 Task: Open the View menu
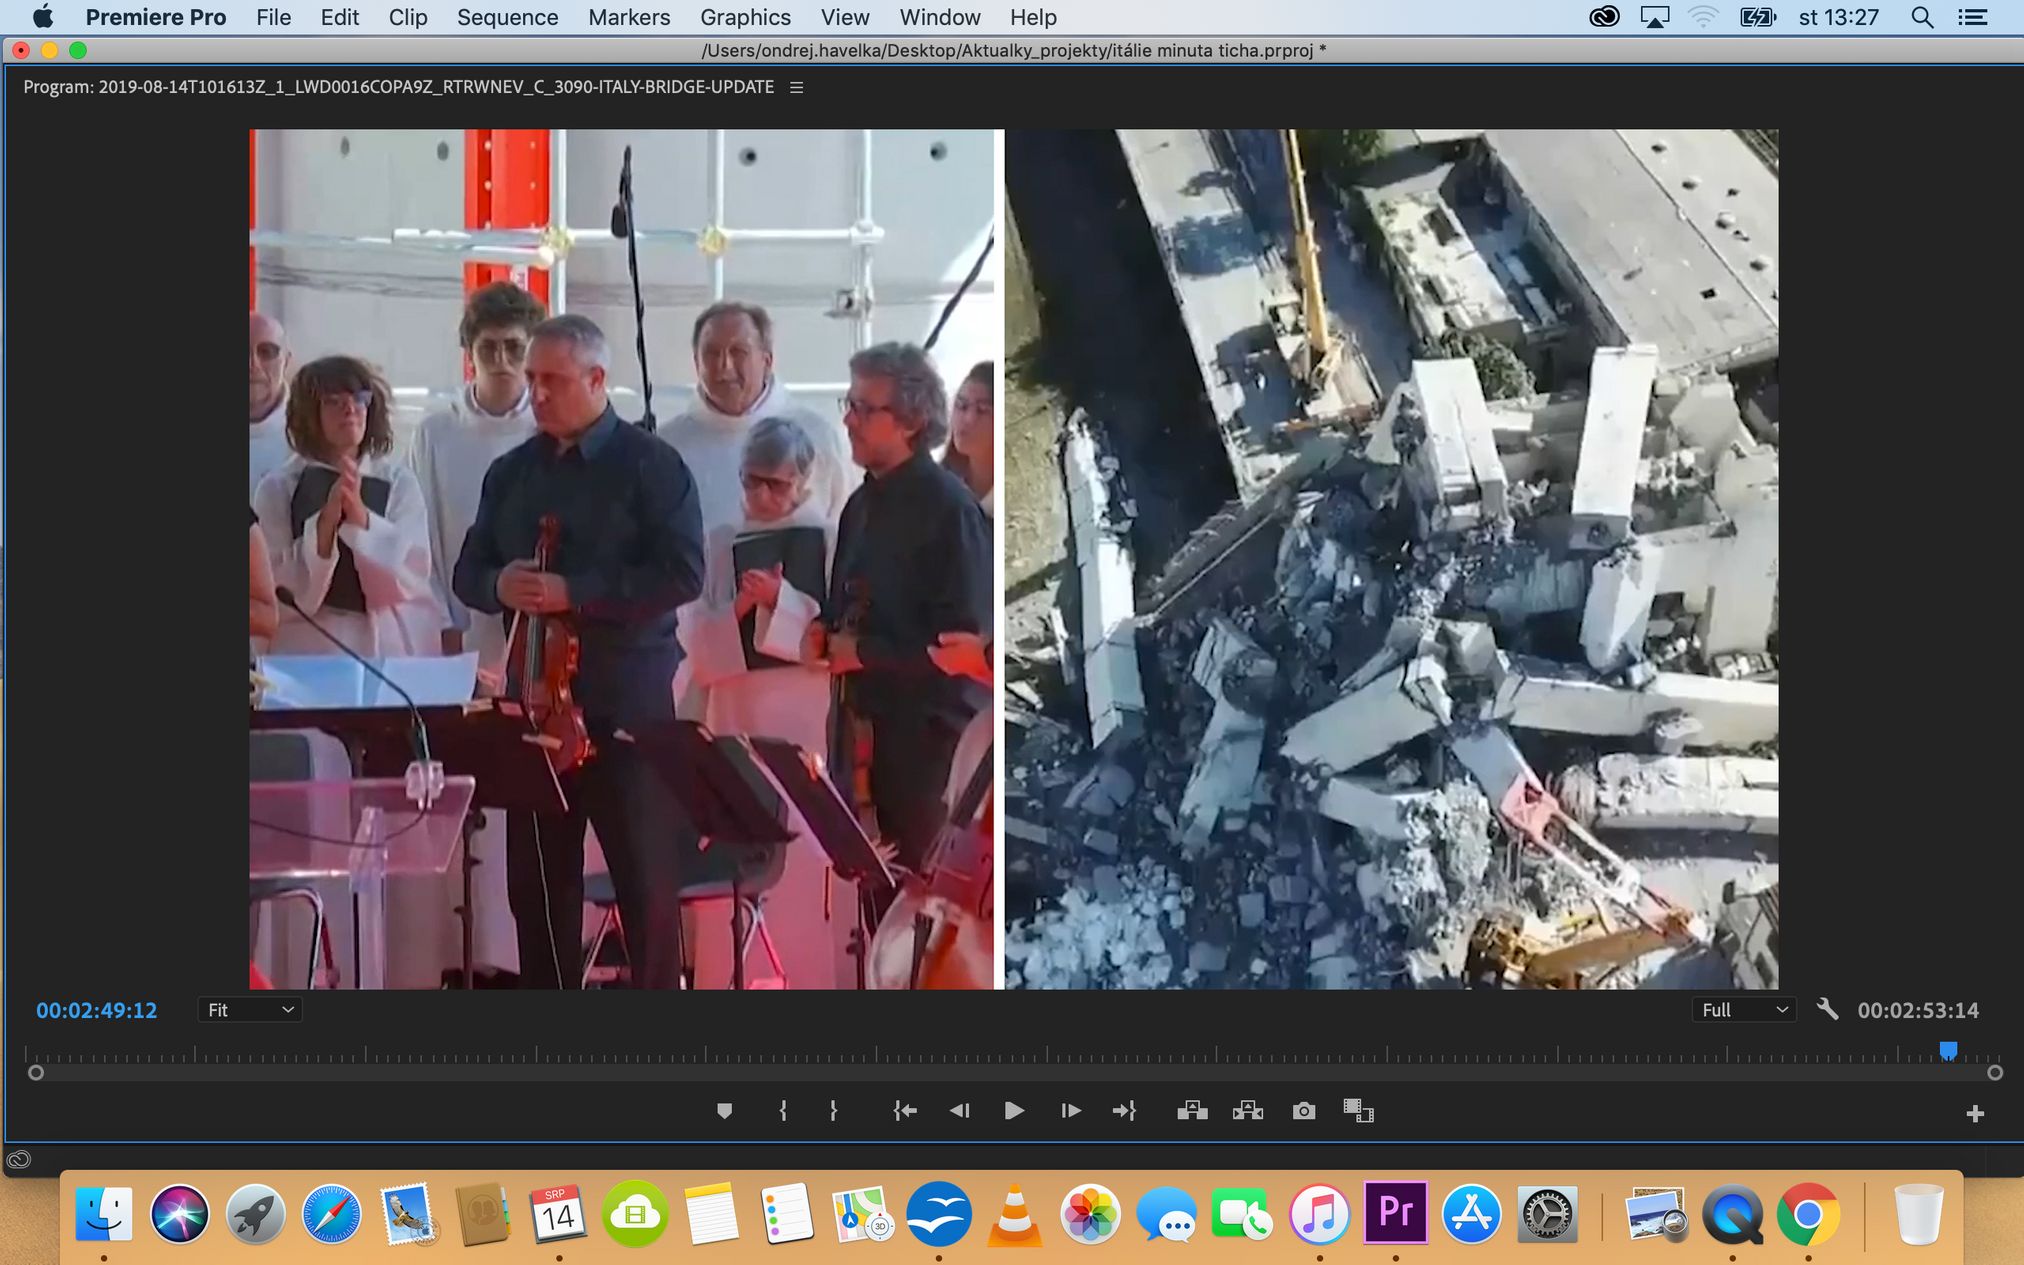(x=845, y=17)
